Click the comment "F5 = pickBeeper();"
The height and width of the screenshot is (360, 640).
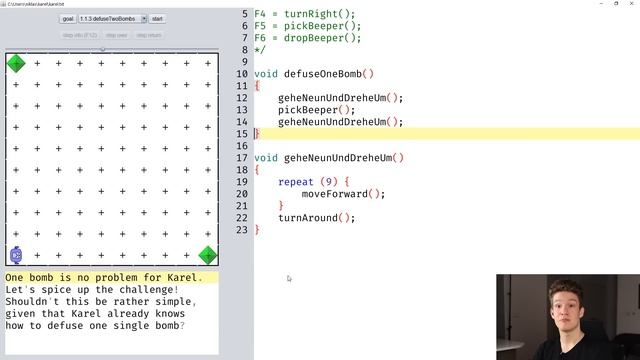click(x=308, y=26)
